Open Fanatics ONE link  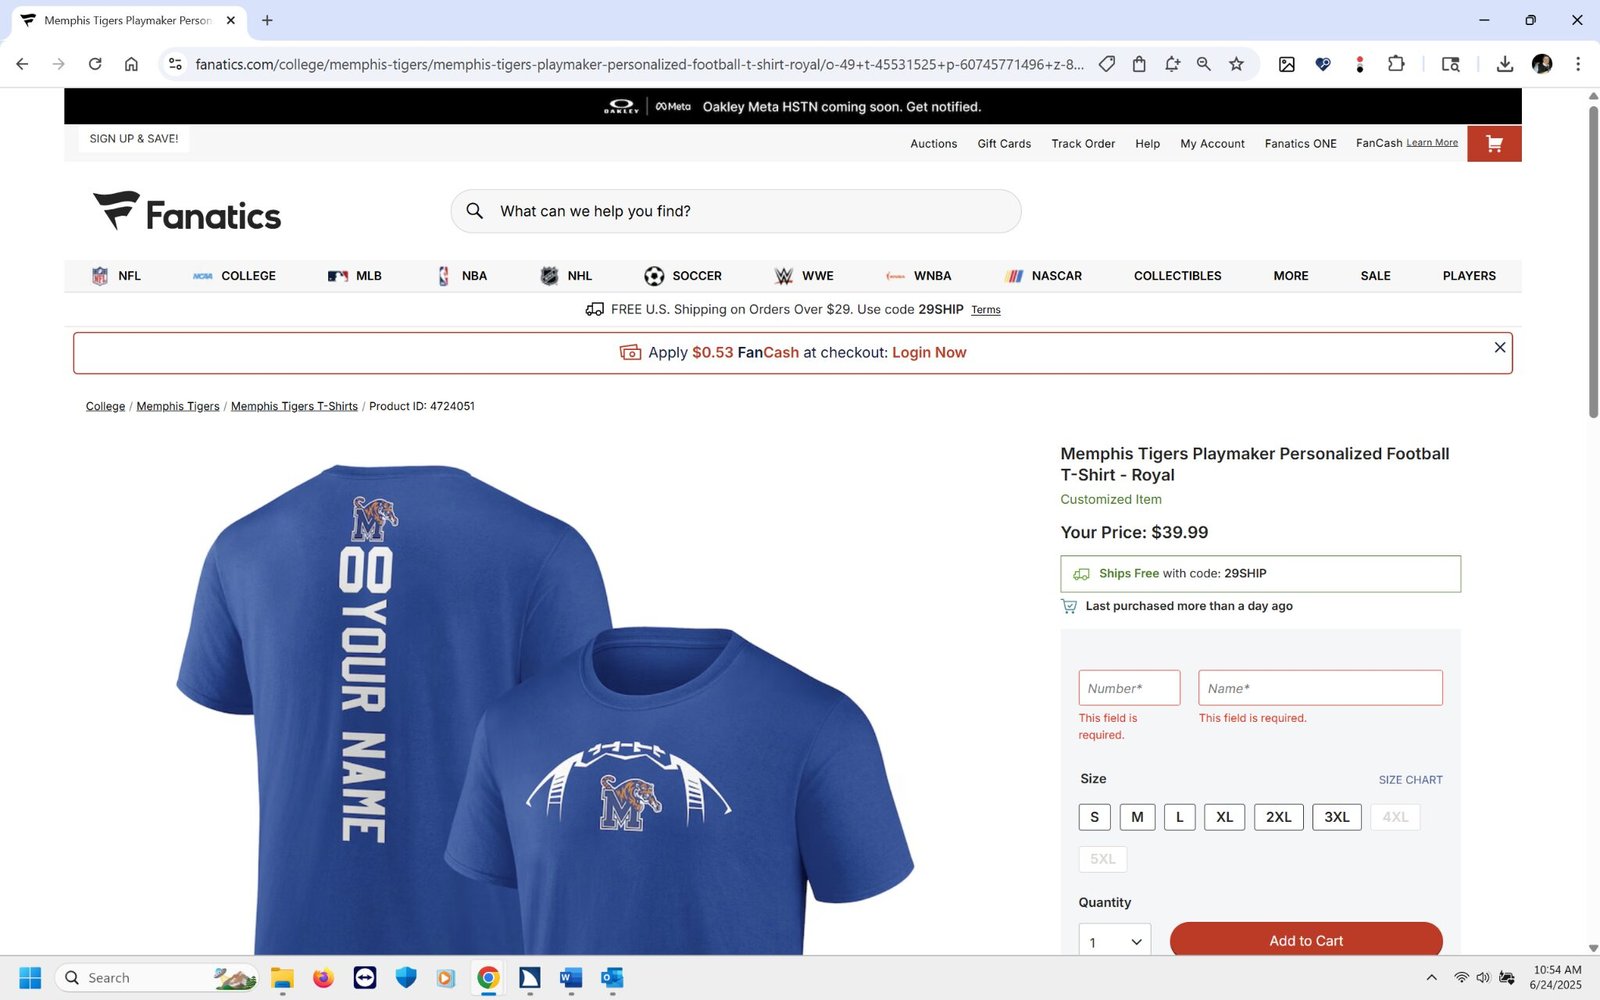[1300, 144]
